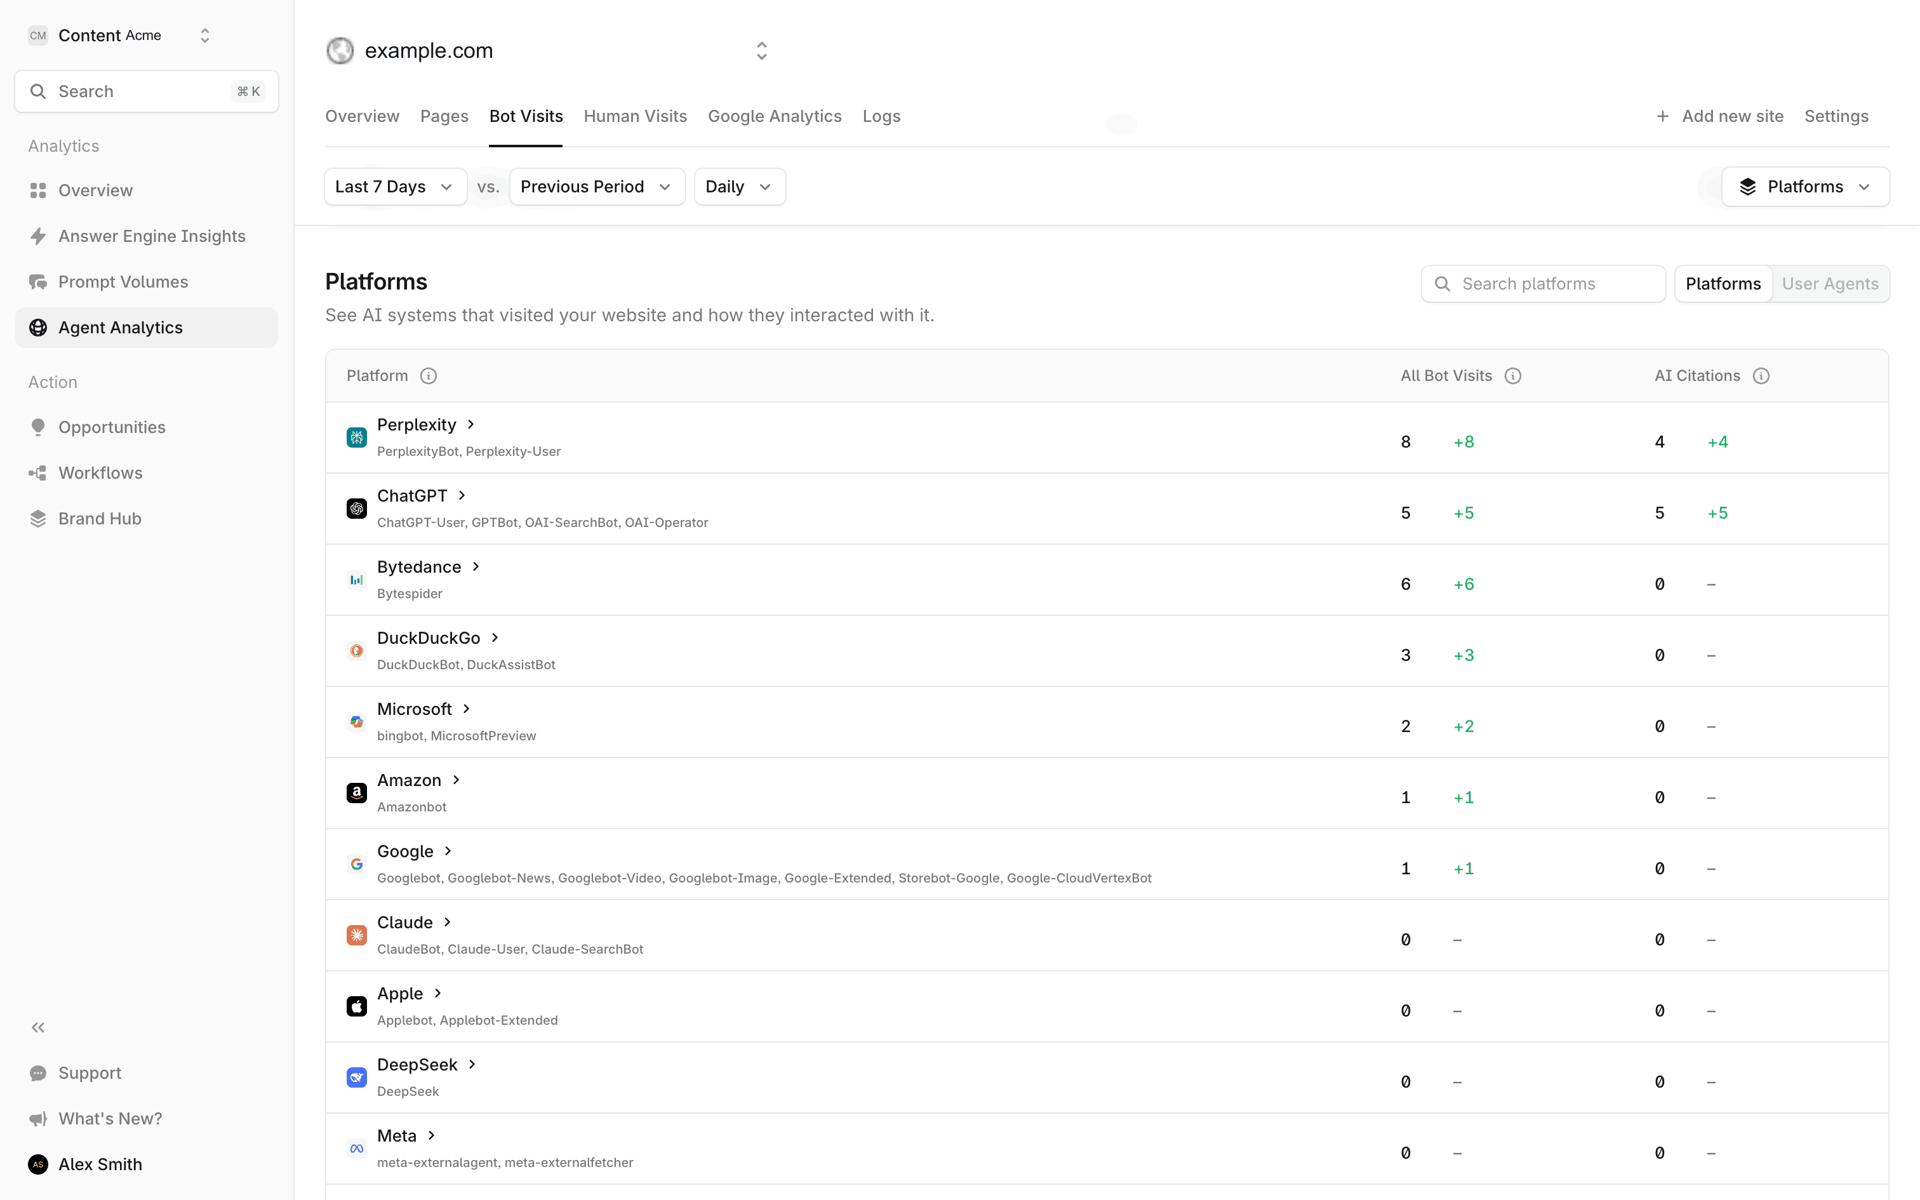Open the Last 7 Days dropdown
The height and width of the screenshot is (1200, 1920).
click(395, 187)
